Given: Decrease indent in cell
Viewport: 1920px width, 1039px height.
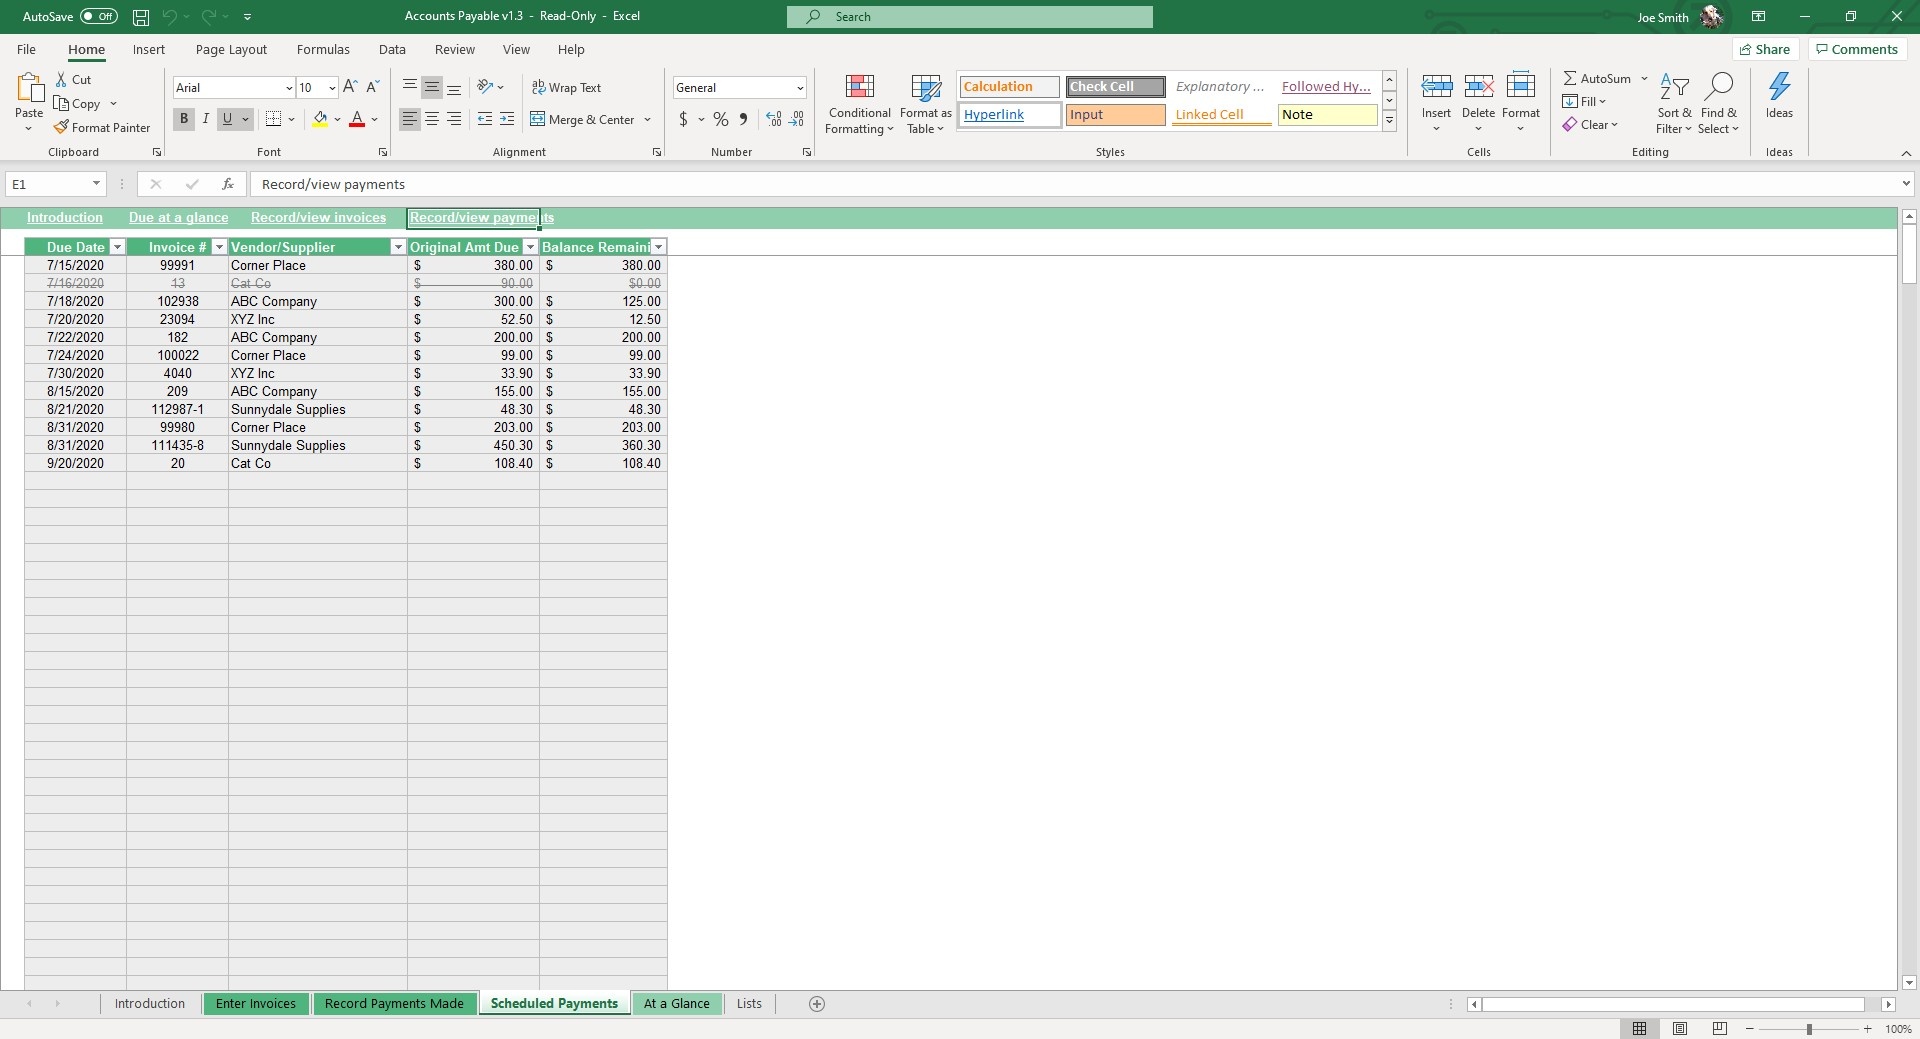Looking at the screenshot, I should (x=485, y=119).
